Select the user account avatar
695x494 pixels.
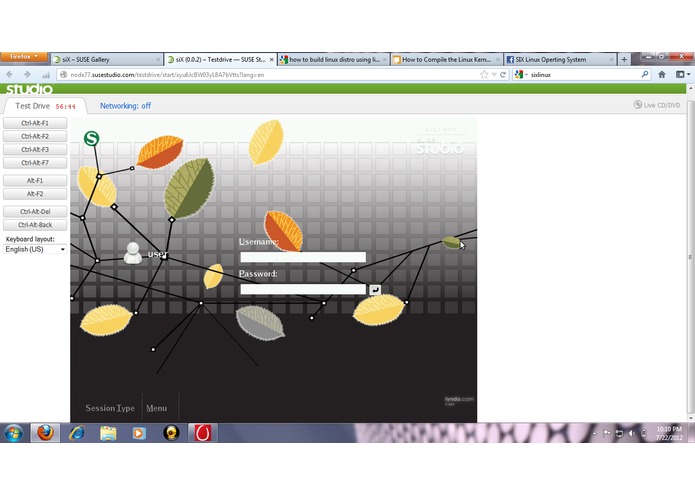click(x=133, y=253)
